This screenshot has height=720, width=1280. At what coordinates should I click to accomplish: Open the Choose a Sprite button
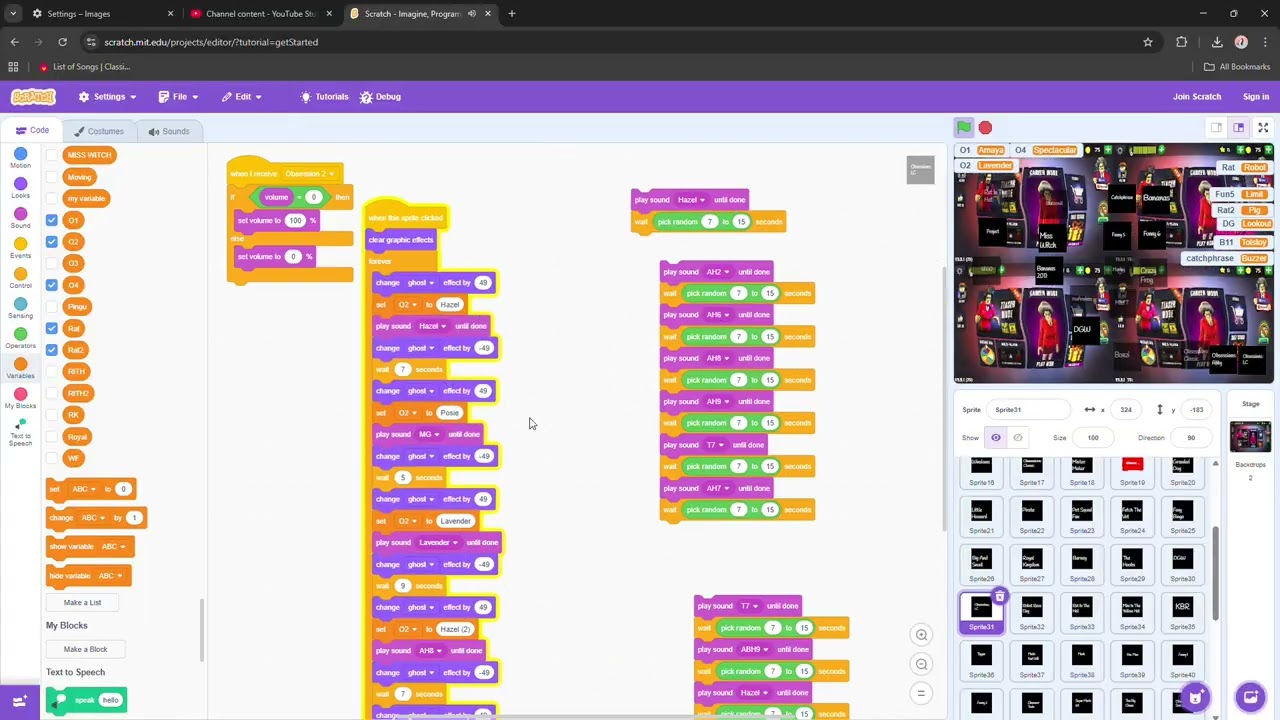1196,696
